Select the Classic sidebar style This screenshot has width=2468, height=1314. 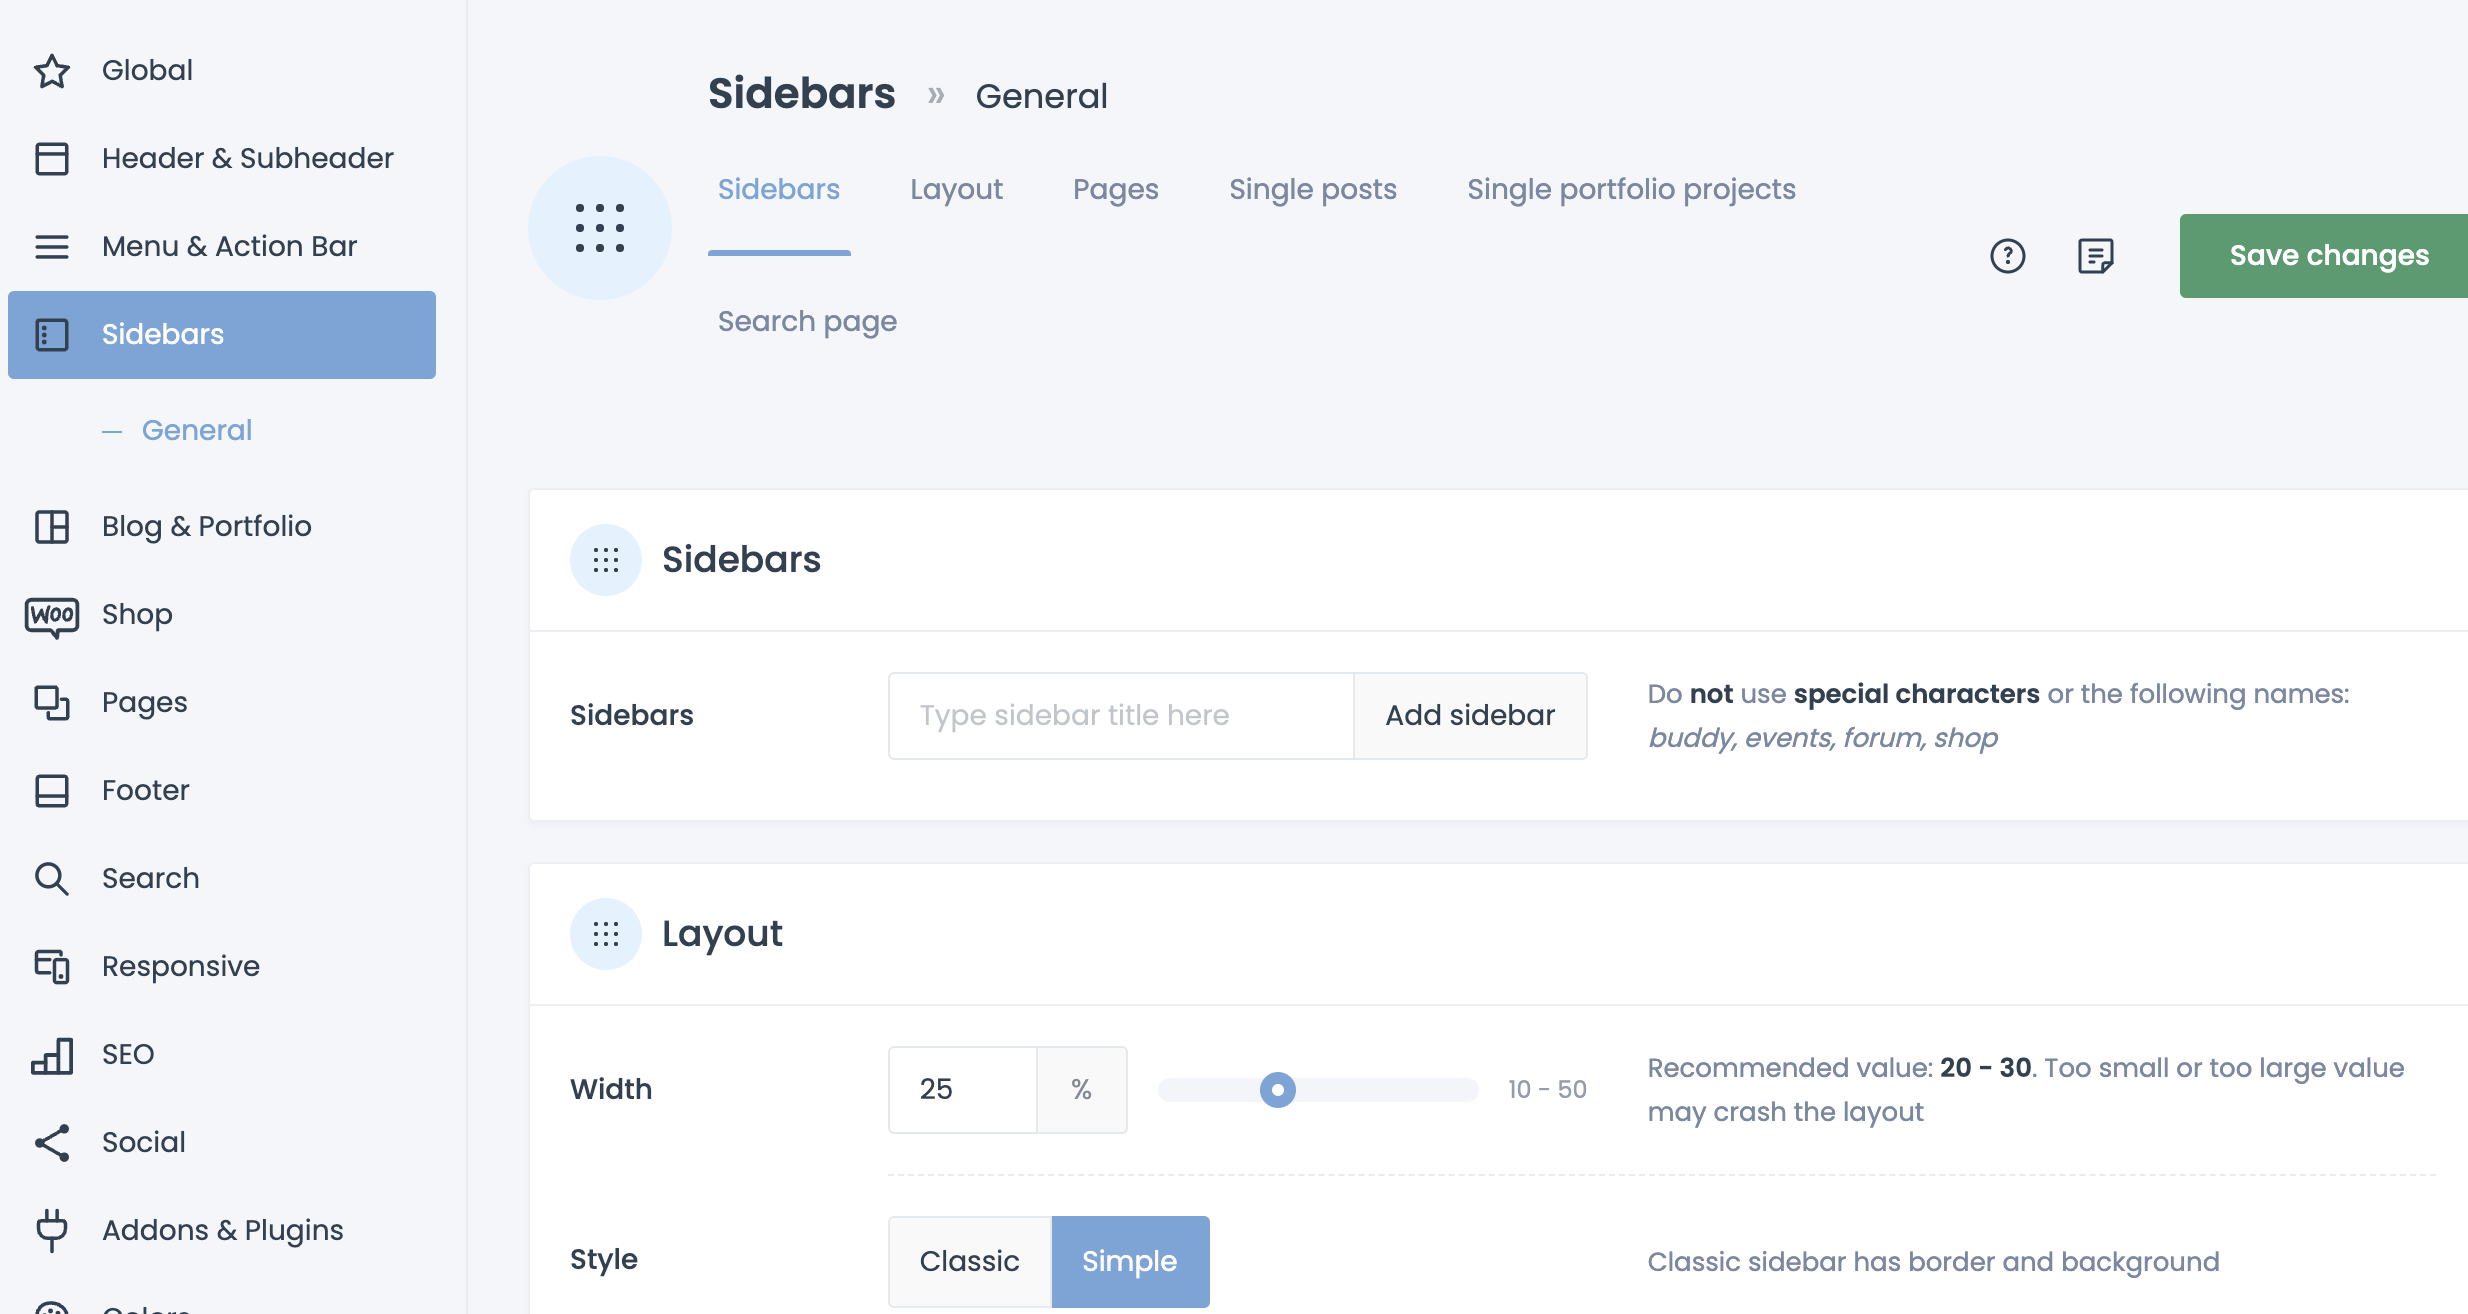[x=971, y=1260]
